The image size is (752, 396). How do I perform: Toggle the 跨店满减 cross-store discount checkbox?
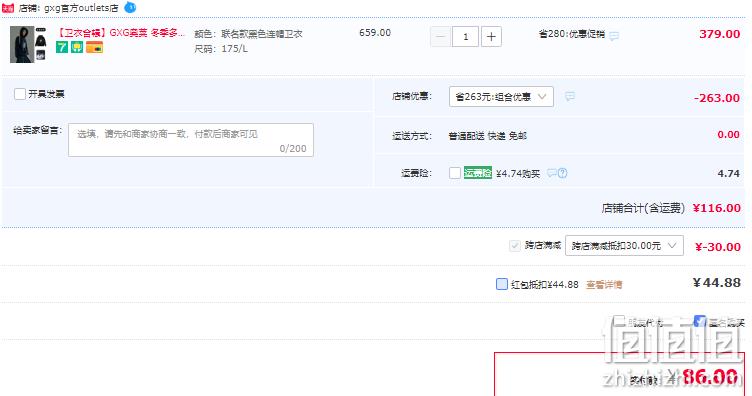coord(515,246)
